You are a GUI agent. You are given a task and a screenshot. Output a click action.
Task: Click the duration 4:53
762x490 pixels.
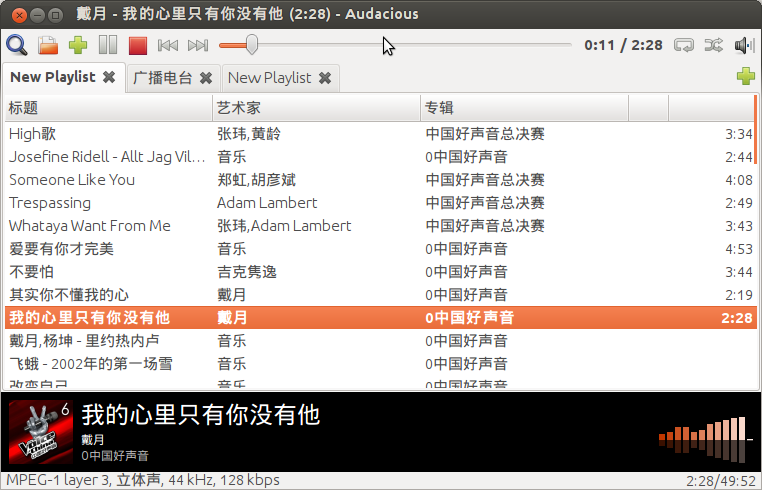[x=739, y=249]
